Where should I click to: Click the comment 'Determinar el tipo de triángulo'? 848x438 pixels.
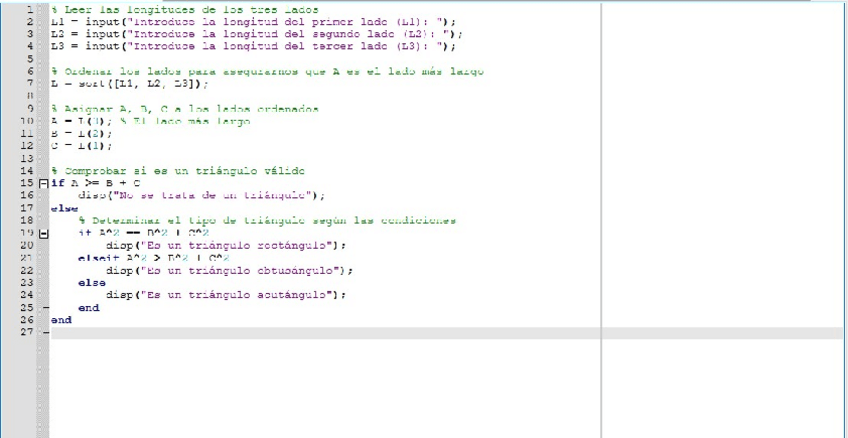(x=267, y=221)
